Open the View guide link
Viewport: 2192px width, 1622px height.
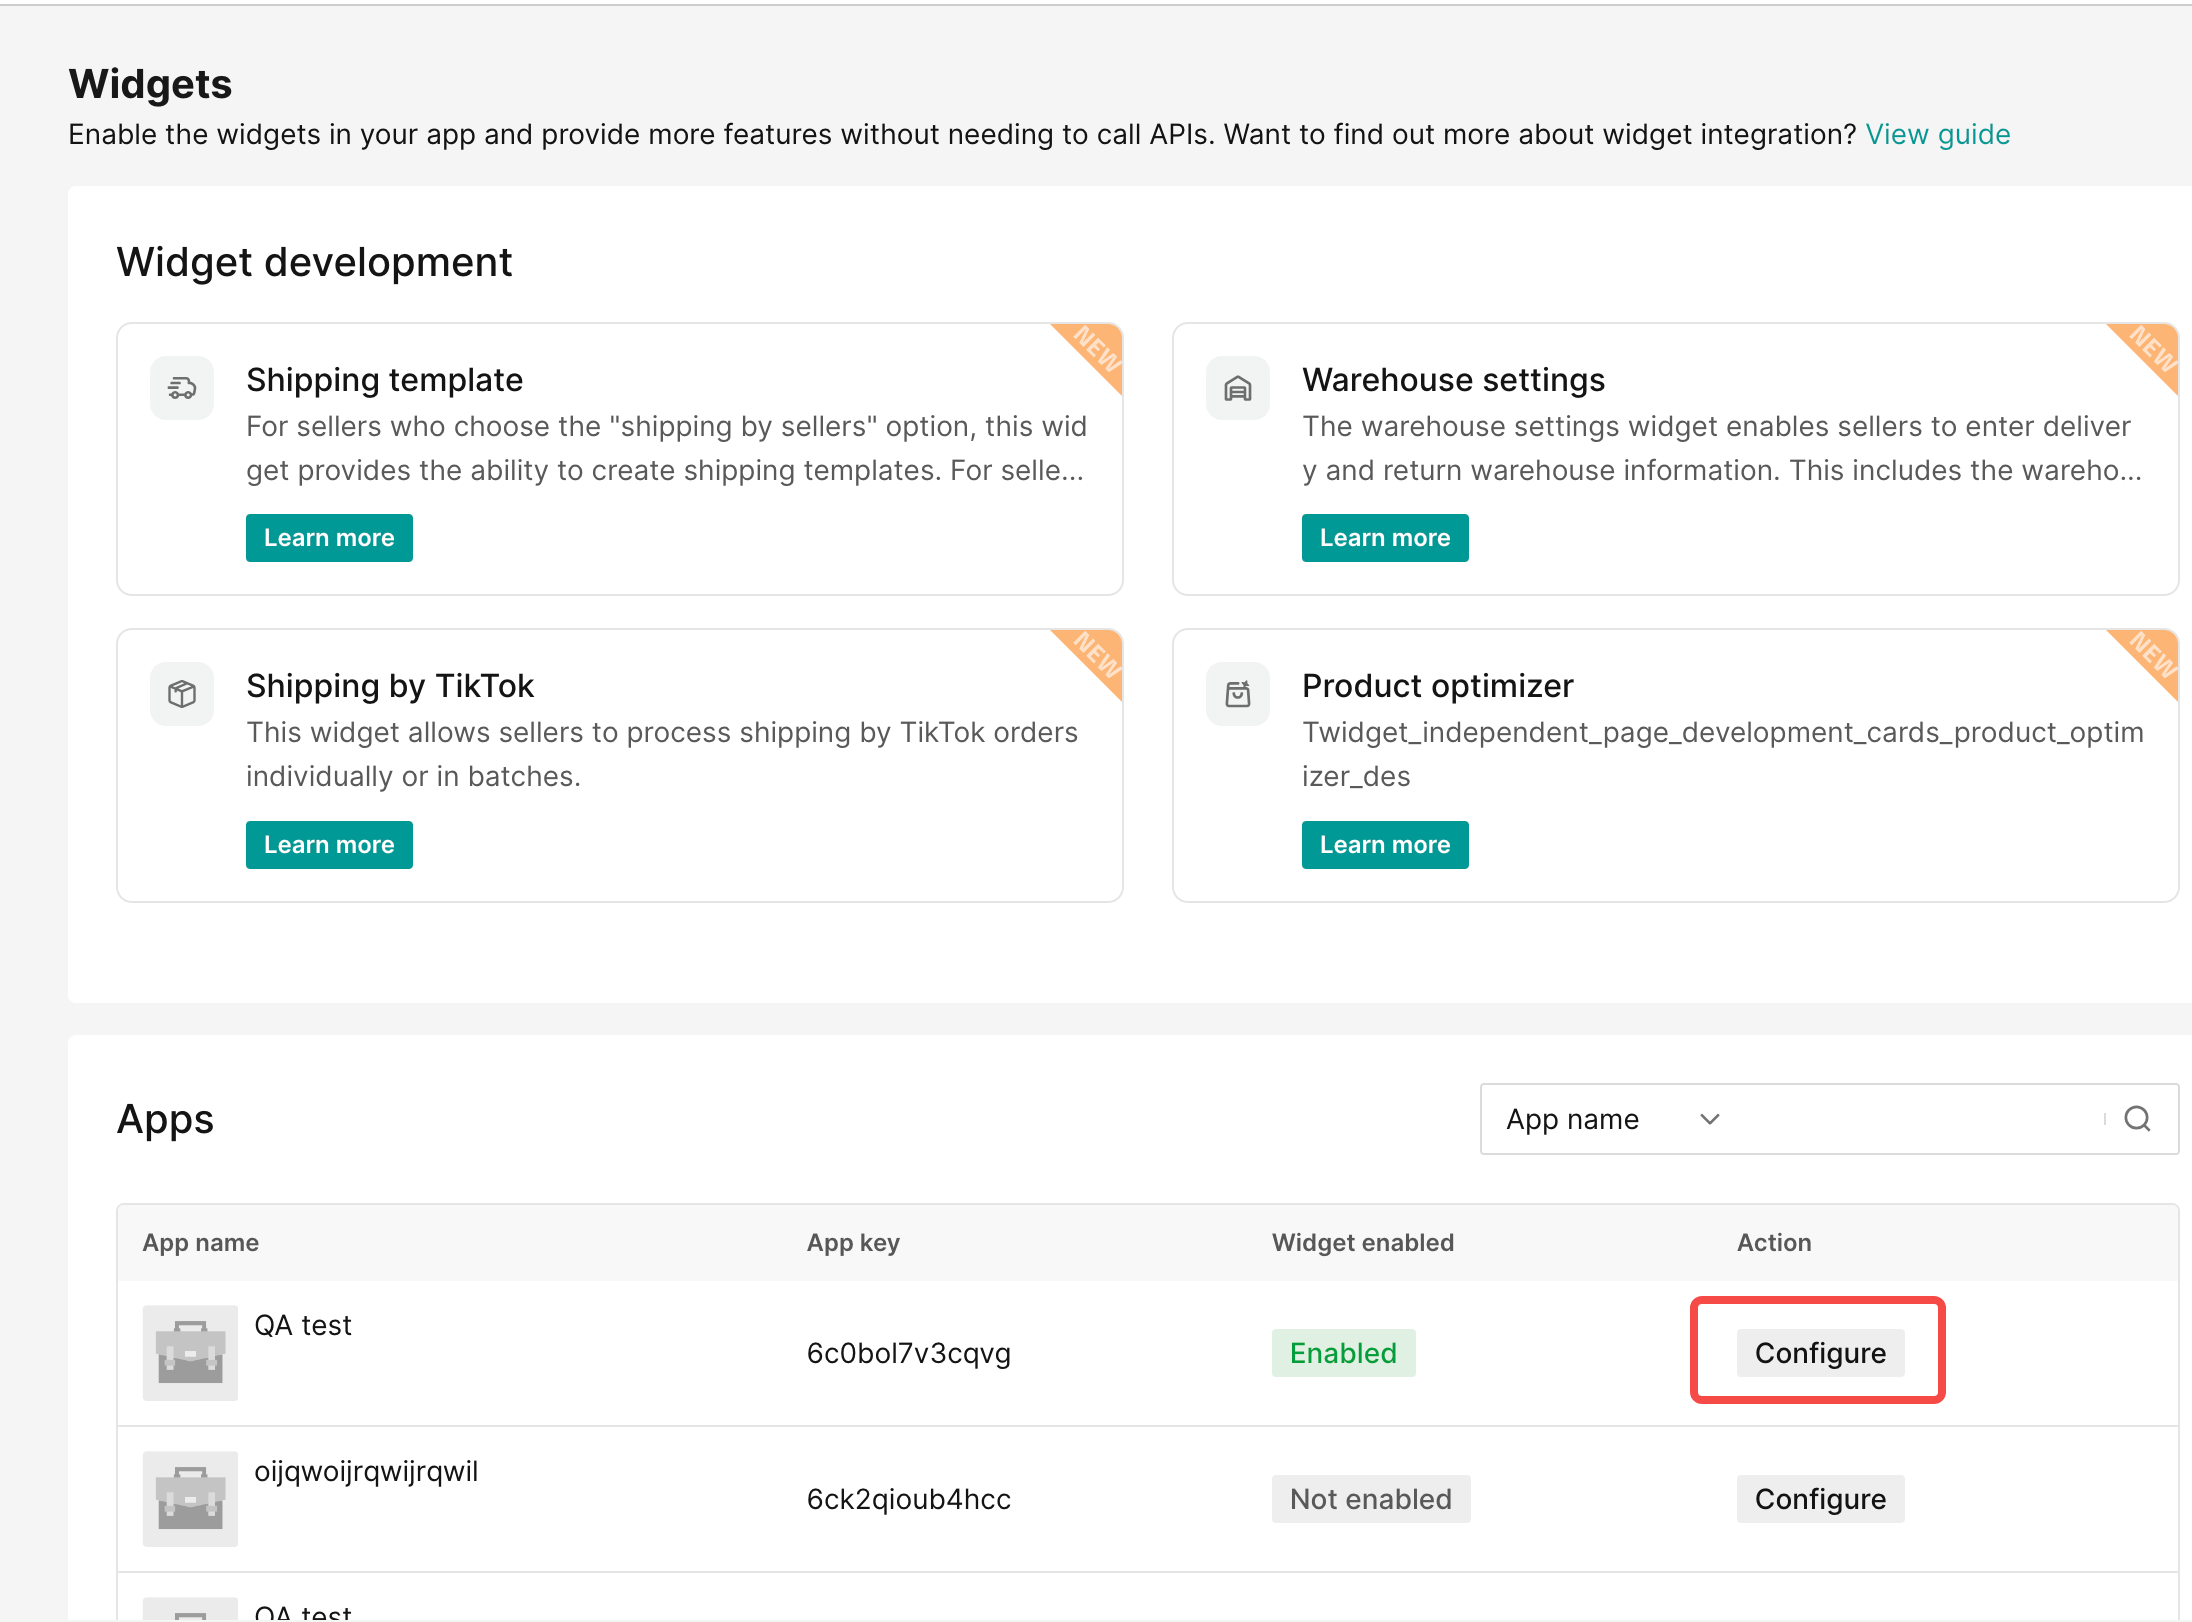1937,134
